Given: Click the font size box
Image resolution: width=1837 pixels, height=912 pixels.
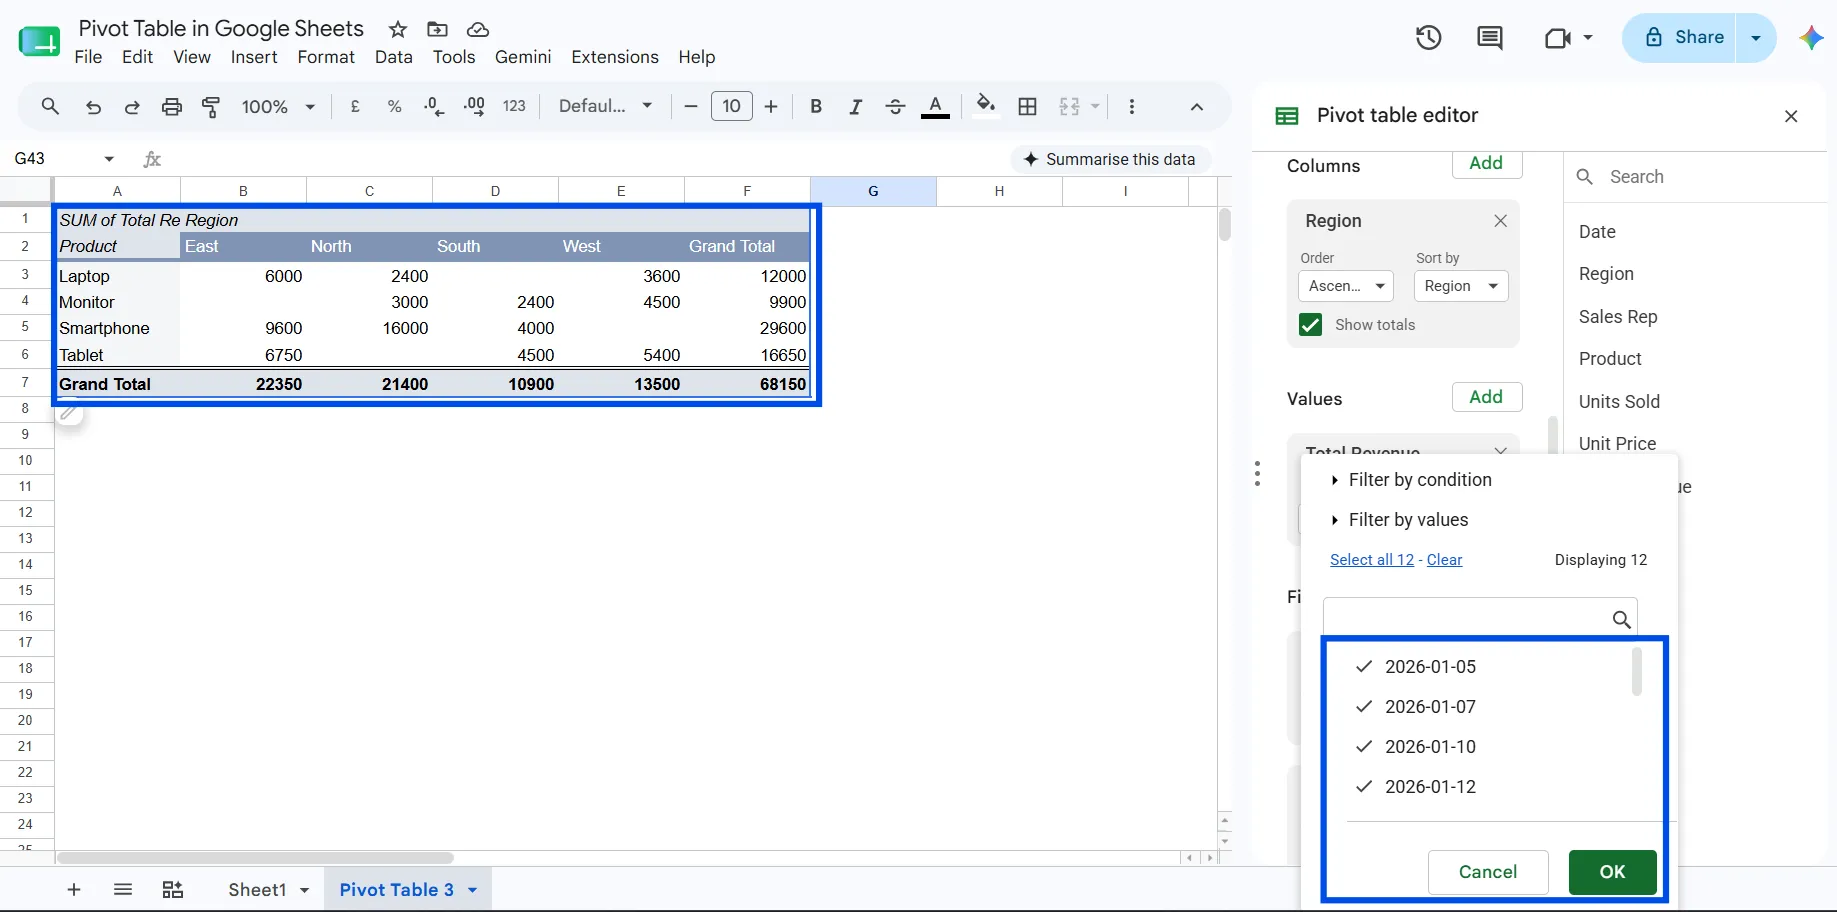Looking at the screenshot, I should point(732,106).
